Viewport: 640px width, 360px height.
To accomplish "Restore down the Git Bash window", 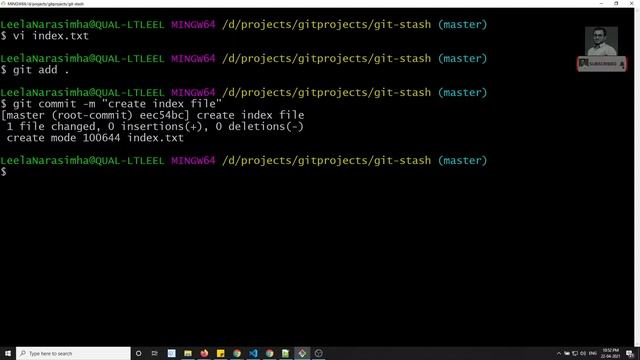I will point(616,4).
